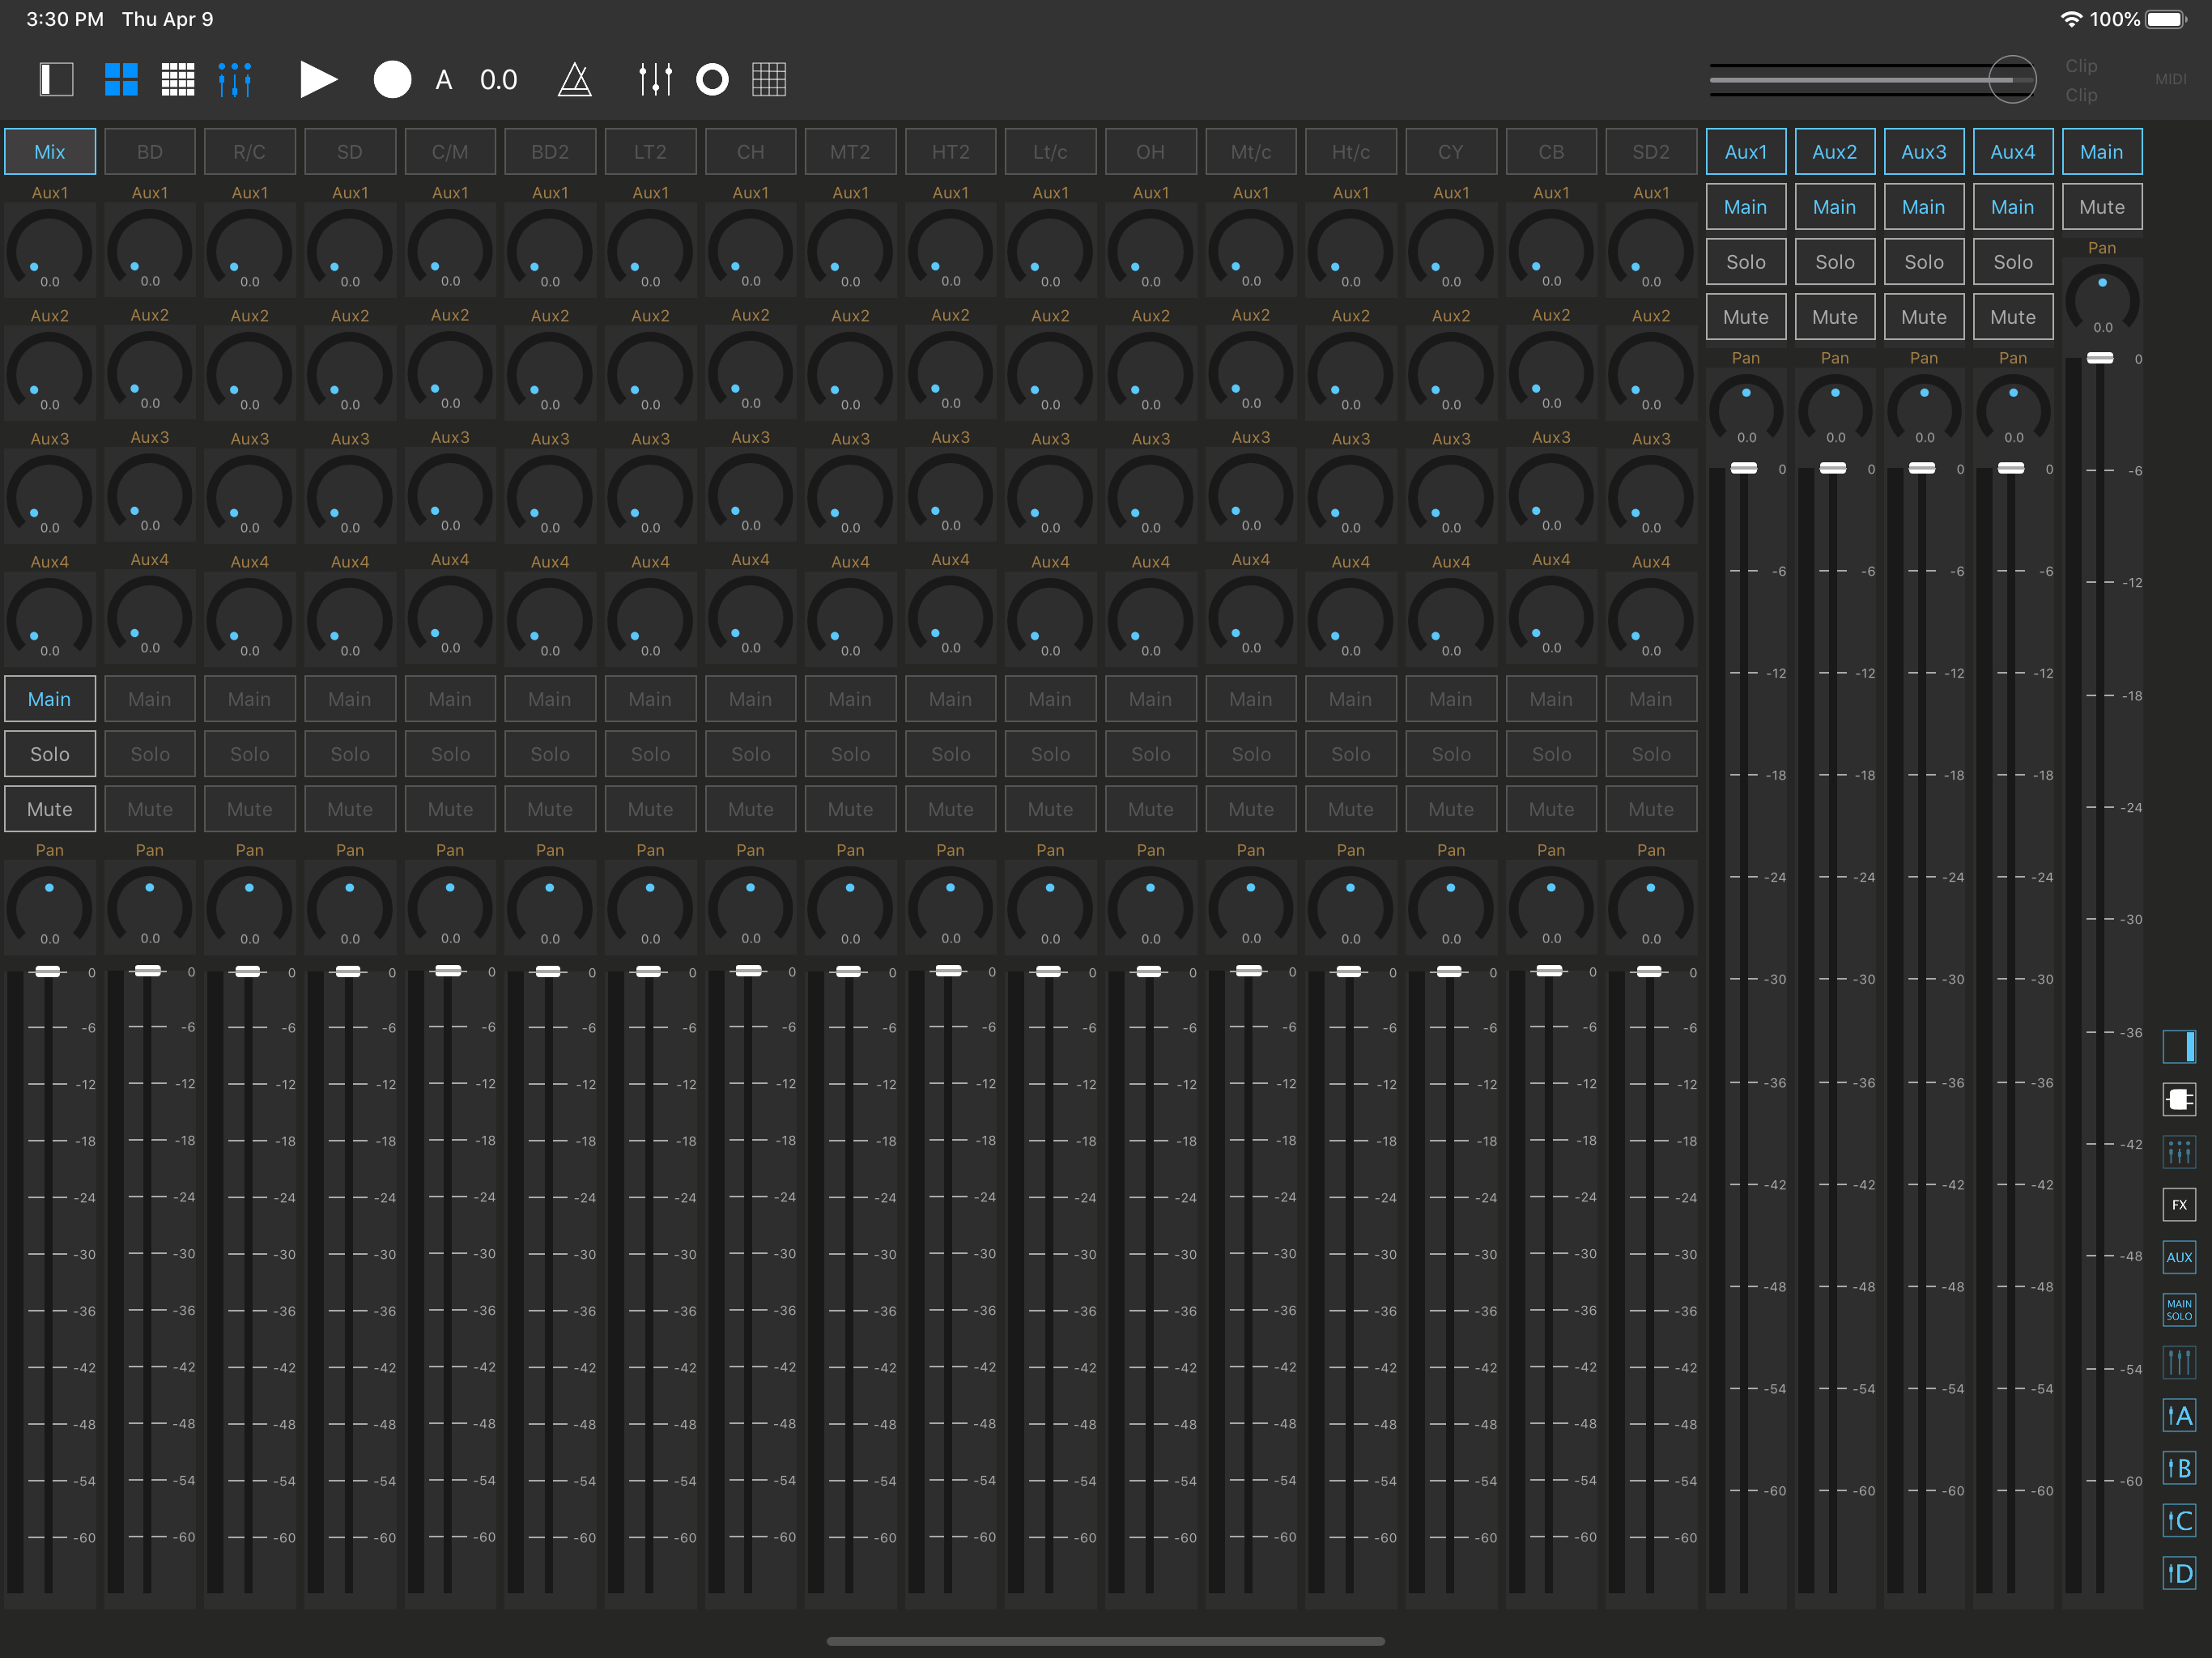Click the Pan knob on Mix channel
Image resolution: width=2212 pixels, height=1658 pixels.
pyautogui.click(x=50, y=907)
